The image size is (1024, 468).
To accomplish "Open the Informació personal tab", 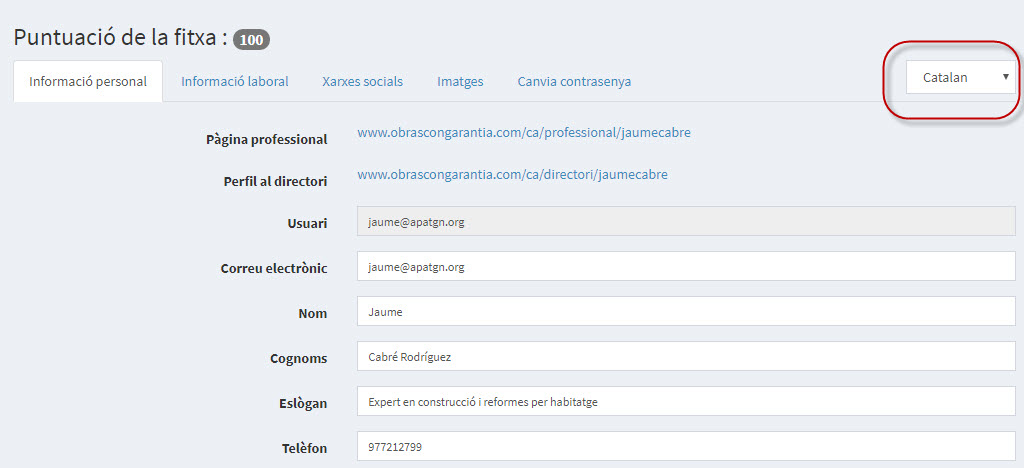I will pos(88,81).
